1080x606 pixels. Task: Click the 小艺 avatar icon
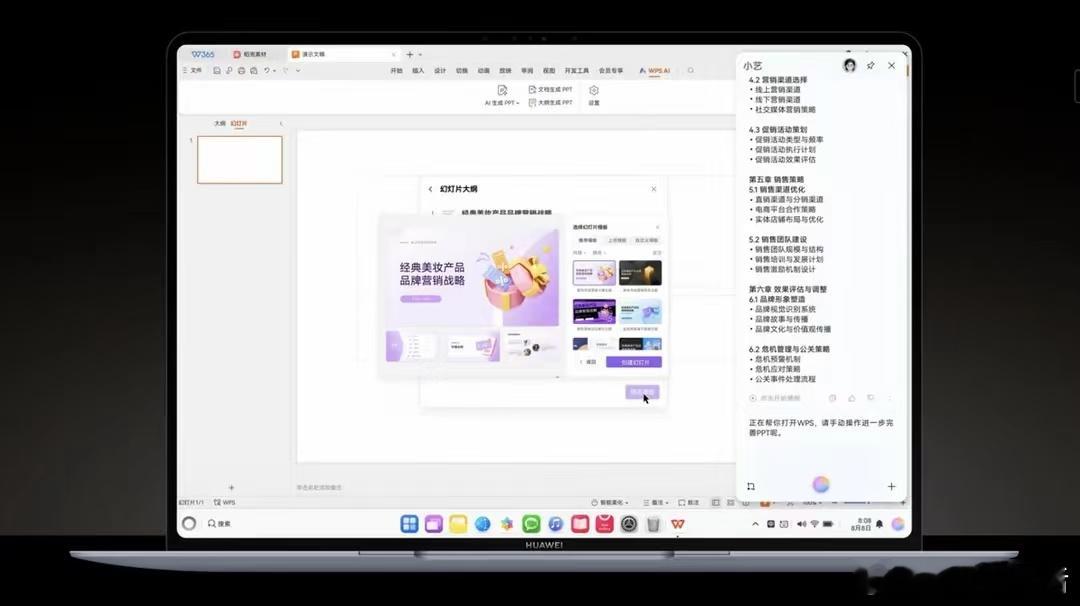(849, 65)
